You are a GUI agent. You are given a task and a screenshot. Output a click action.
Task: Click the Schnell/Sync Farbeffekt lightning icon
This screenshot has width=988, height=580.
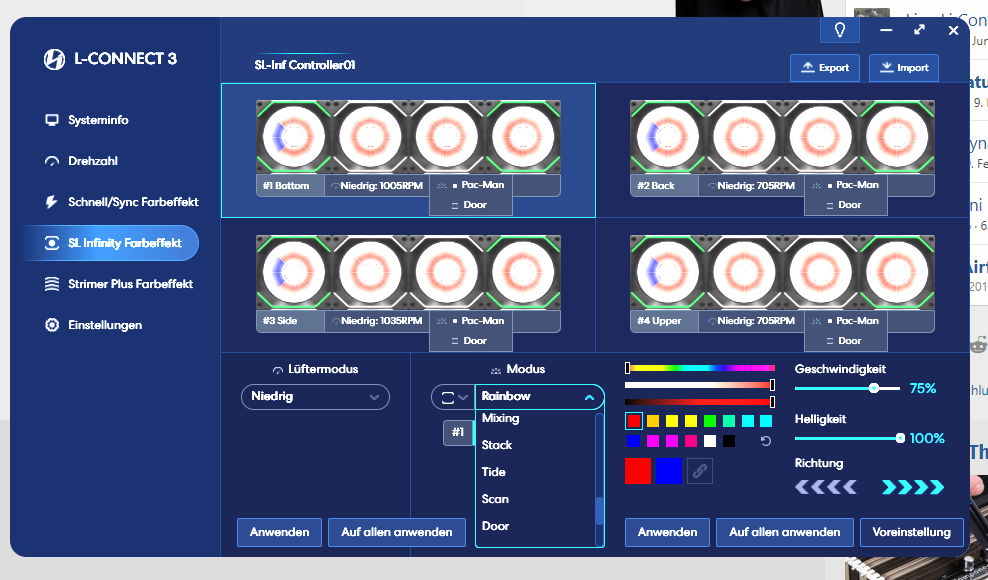pos(52,202)
